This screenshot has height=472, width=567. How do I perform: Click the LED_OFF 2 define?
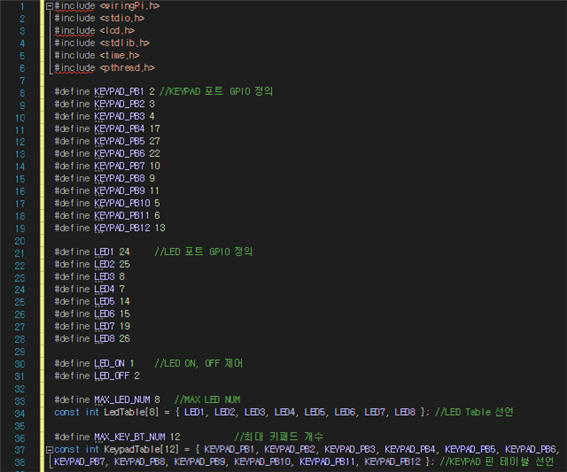(97, 376)
